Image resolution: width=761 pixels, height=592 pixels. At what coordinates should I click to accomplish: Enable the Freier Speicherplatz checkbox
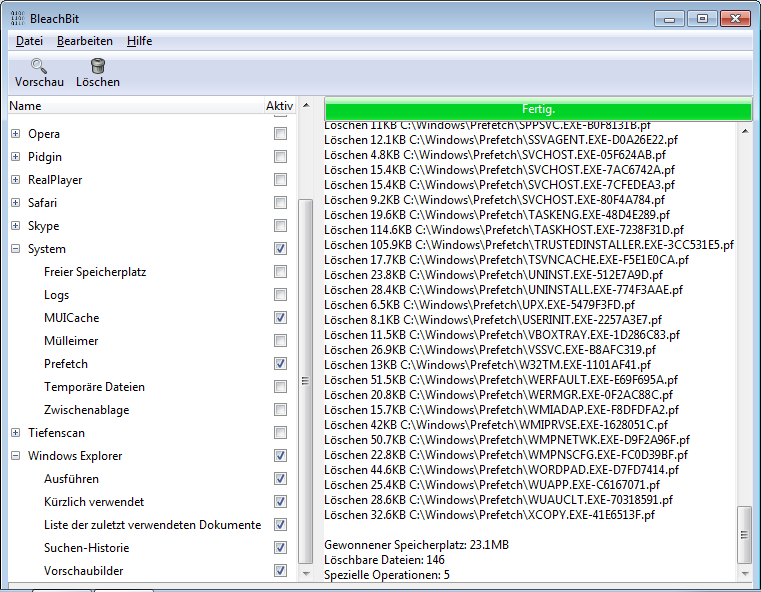pos(281,272)
